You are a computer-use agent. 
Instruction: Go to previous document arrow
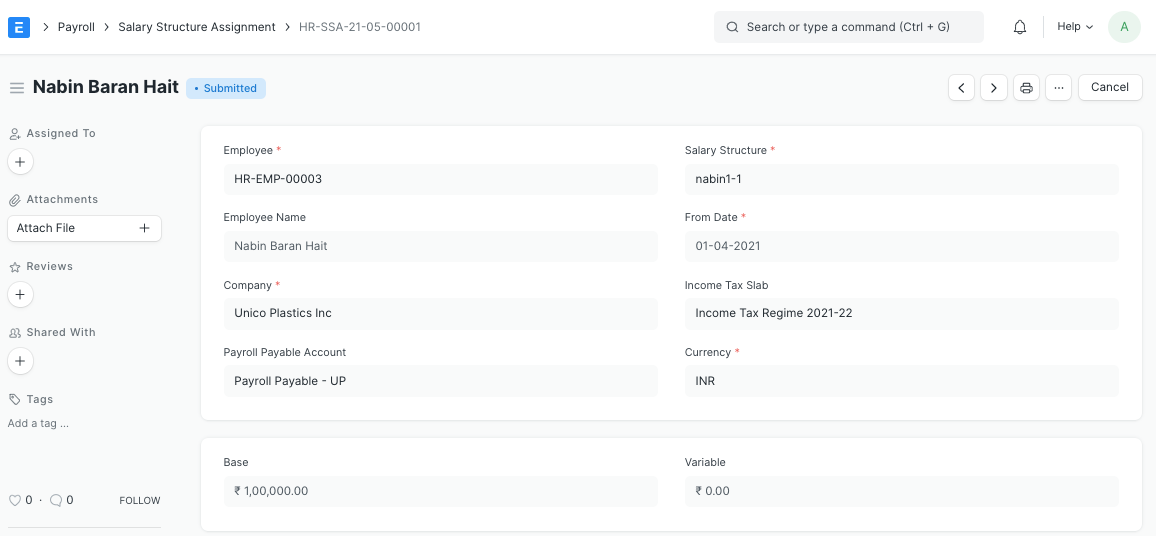coord(961,88)
